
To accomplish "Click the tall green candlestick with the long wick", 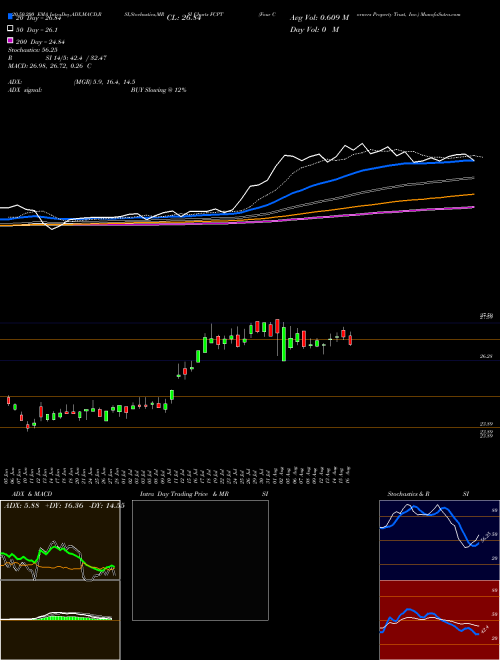I will pyautogui.click(x=284, y=342).
